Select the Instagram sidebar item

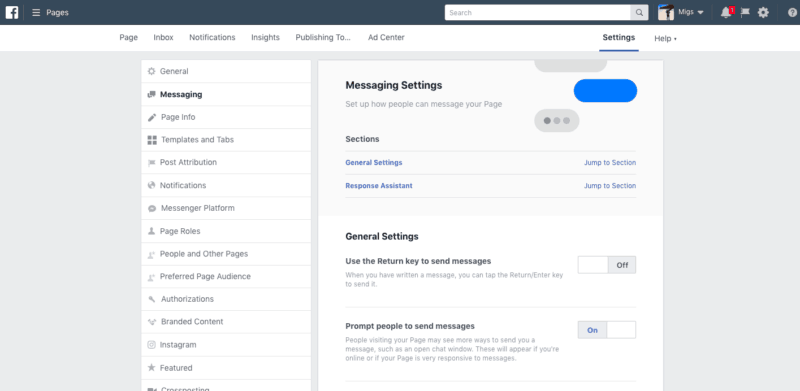tap(226, 345)
